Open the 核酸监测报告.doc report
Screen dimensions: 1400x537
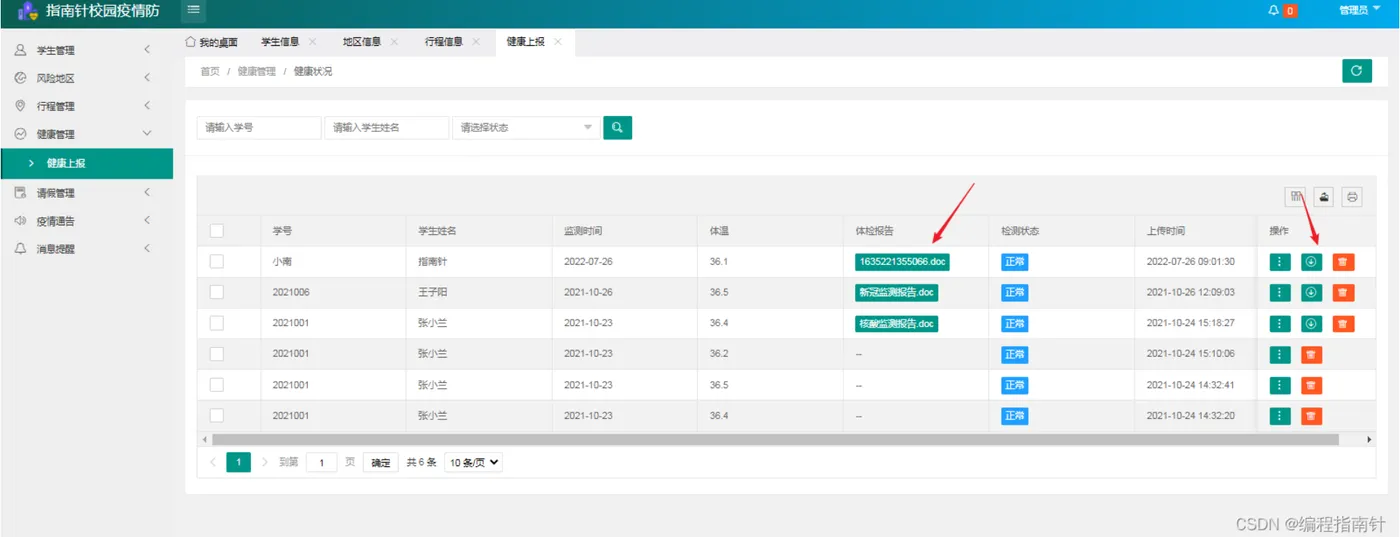click(896, 324)
